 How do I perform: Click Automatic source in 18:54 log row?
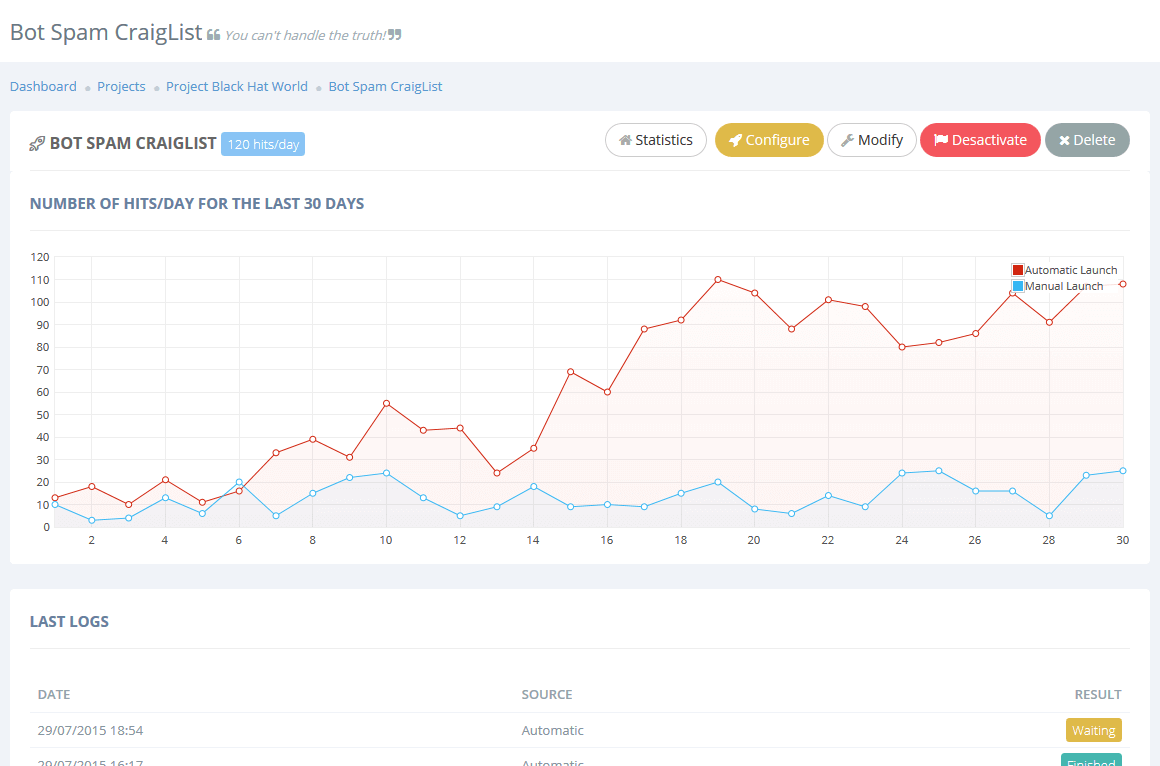(553, 730)
